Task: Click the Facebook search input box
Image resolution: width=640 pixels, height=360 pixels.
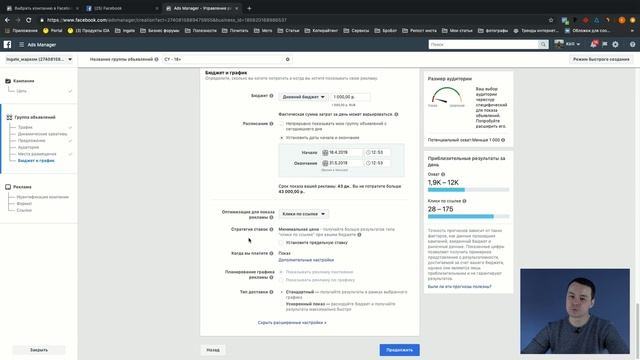Action: click(483, 44)
